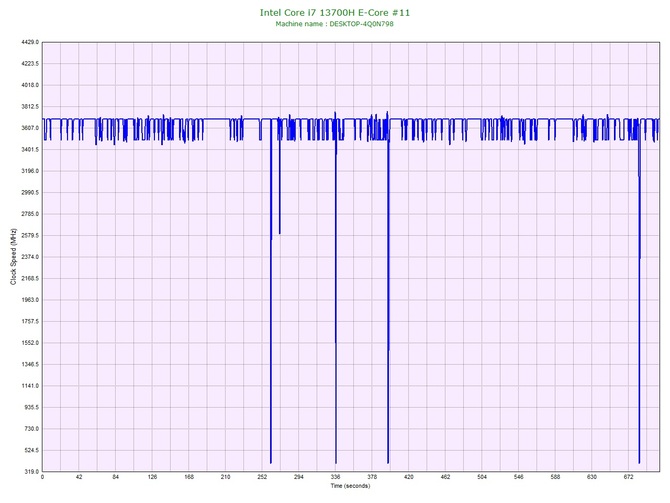Click the x-axis tick label 378
Viewport: 670px width, 503px height.
372,477
